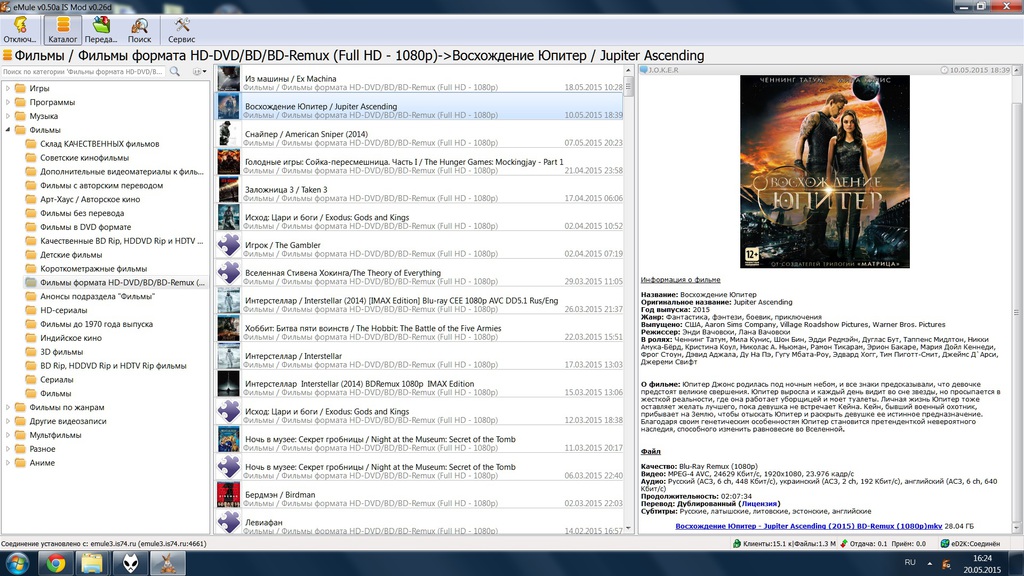Open the Сервис tools toolbar icon
1024x576 pixels.
(182, 30)
